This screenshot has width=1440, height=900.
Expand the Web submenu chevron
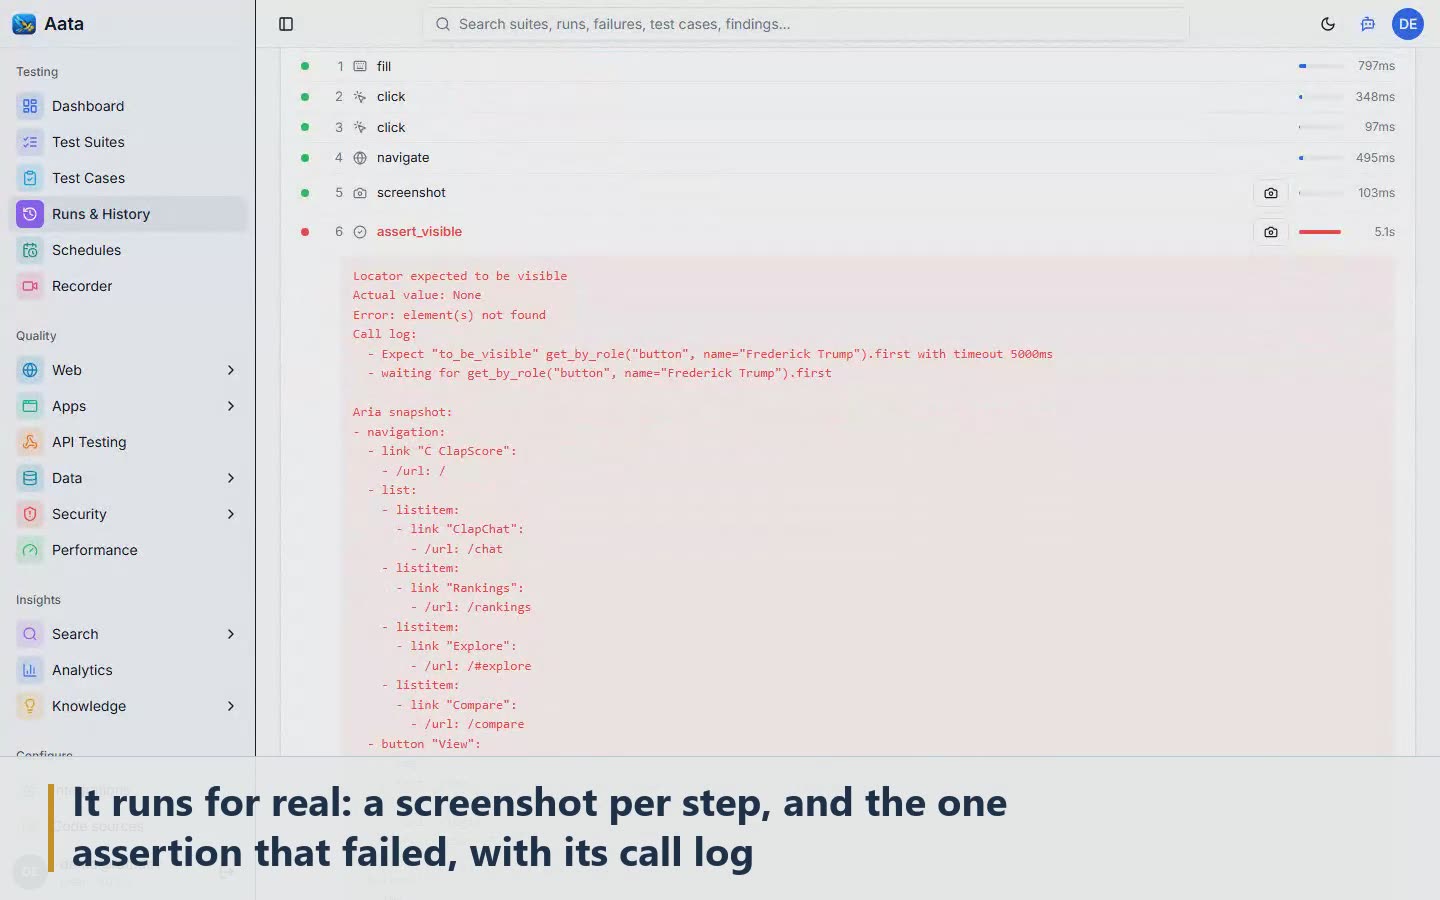[x=231, y=370]
